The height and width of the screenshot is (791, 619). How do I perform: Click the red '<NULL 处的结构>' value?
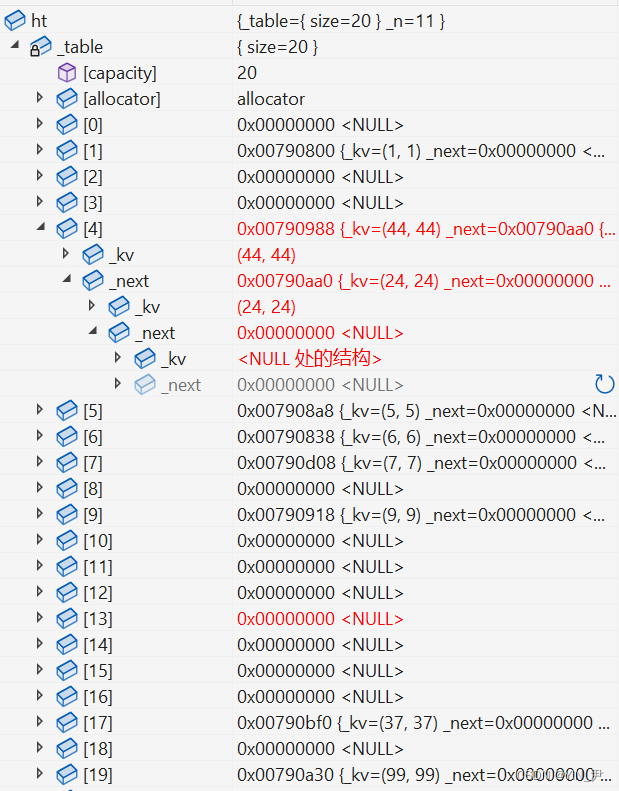(309, 359)
